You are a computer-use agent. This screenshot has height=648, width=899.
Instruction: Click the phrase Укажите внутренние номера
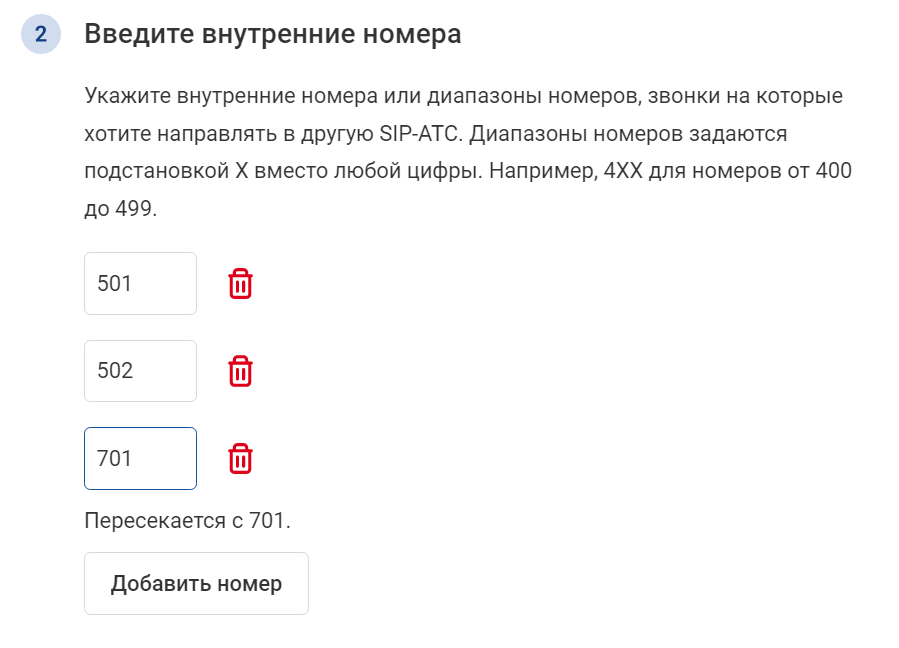[x=231, y=96]
